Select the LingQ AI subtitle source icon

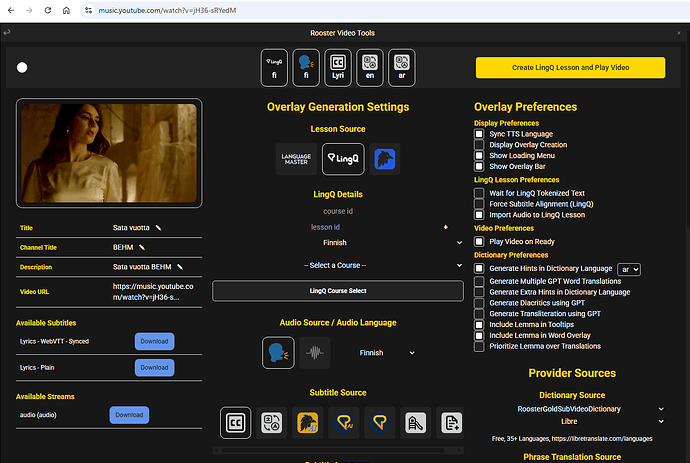click(x=344, y=423)
